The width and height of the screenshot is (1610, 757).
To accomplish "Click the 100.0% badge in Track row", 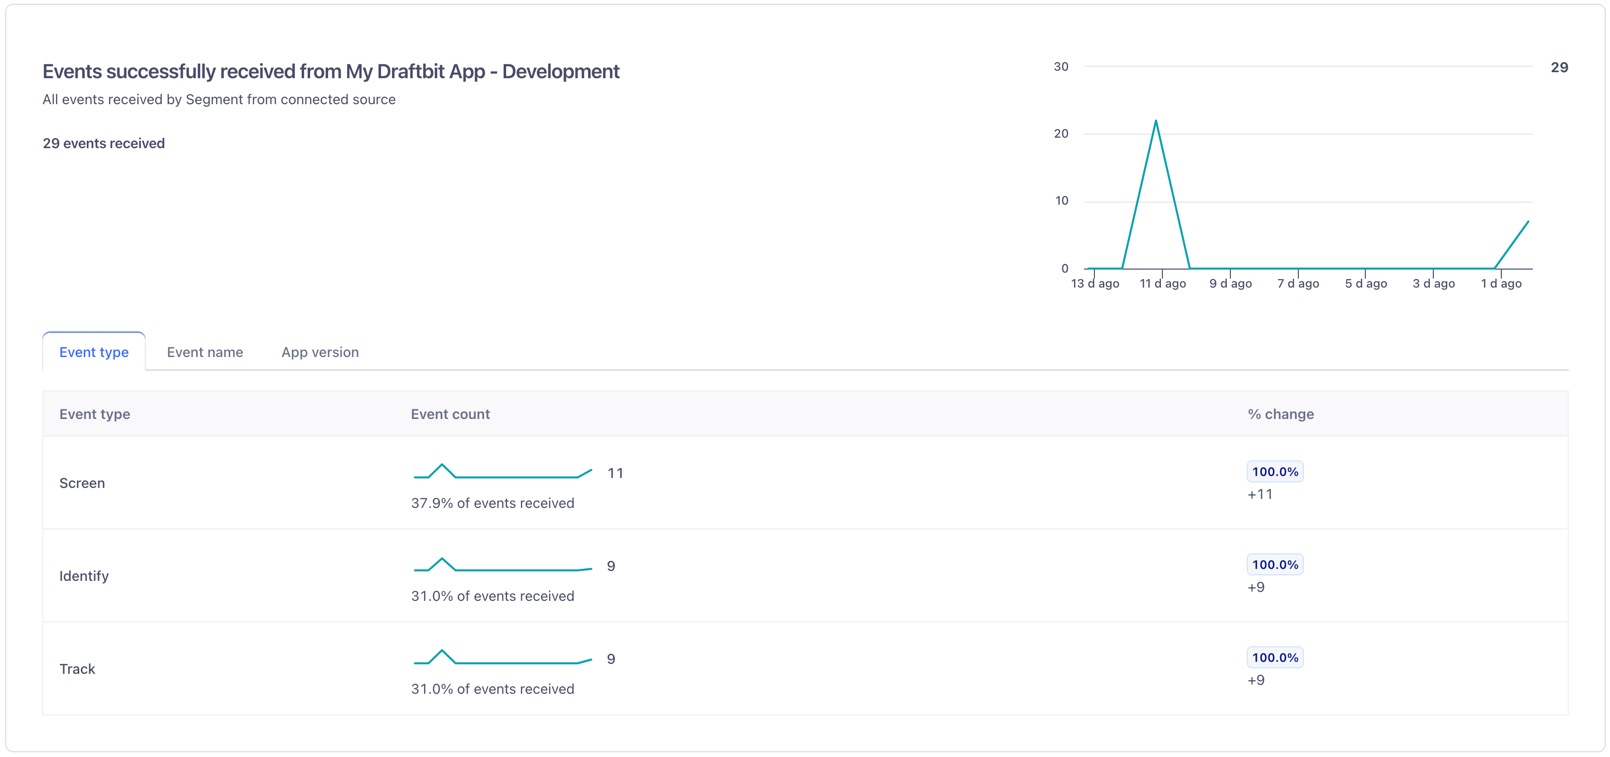I will [x=1275, y=658].
